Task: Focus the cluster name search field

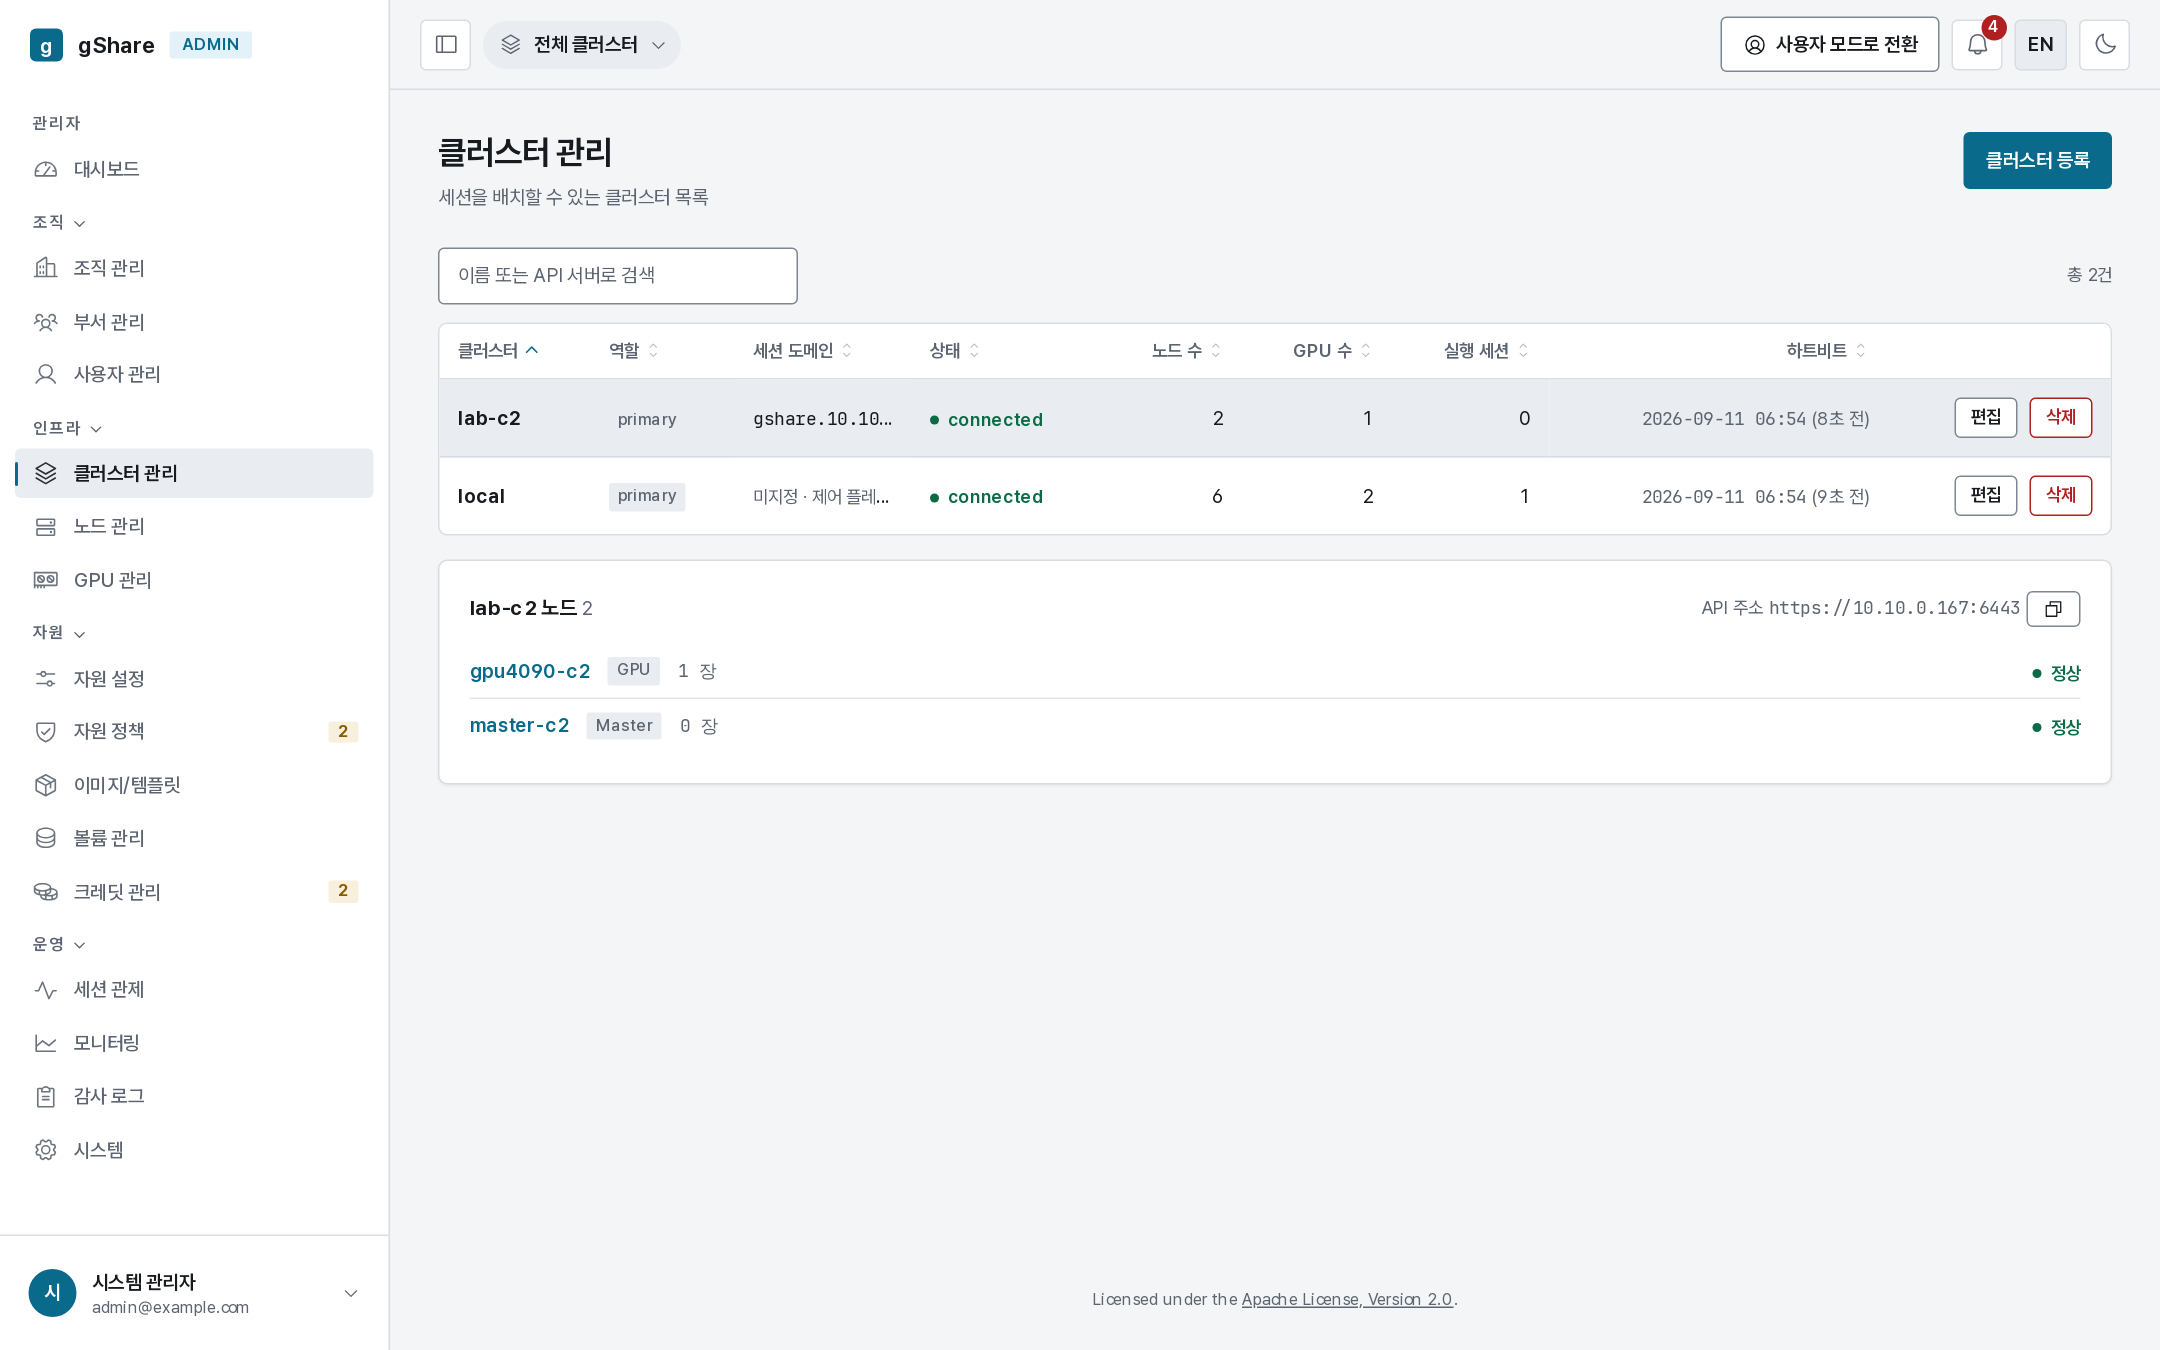Action: (618, 276)
